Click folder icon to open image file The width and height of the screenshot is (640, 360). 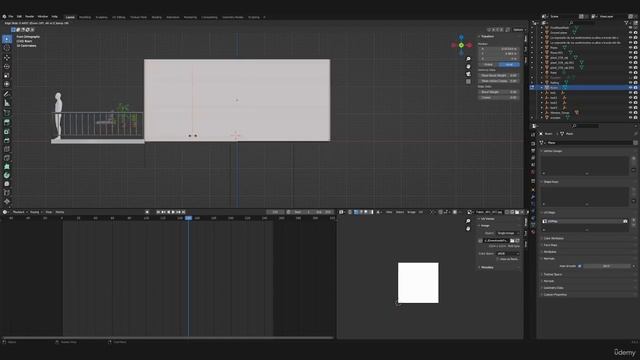[x=512, y=240]
